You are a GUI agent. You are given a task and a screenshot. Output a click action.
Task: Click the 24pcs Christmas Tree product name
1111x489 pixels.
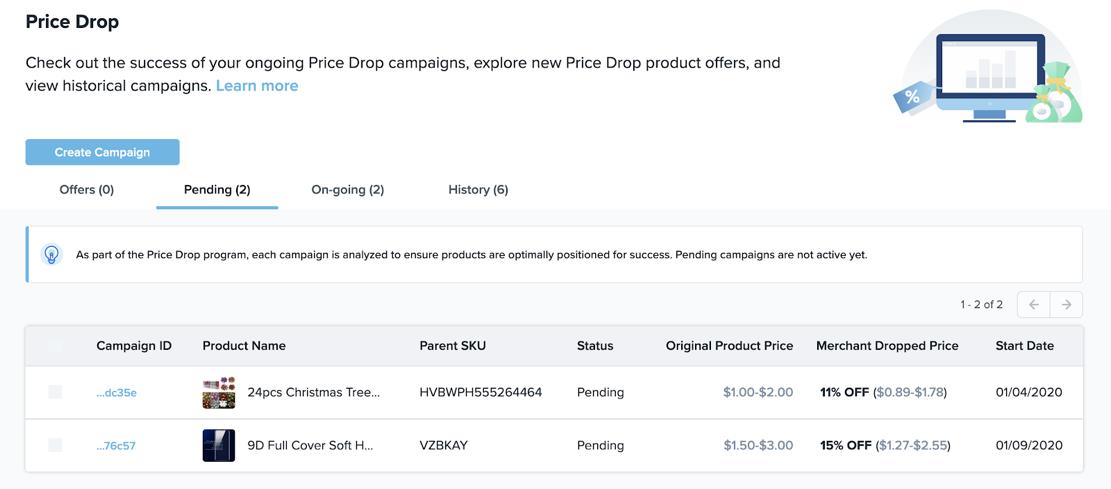[314, 393]
